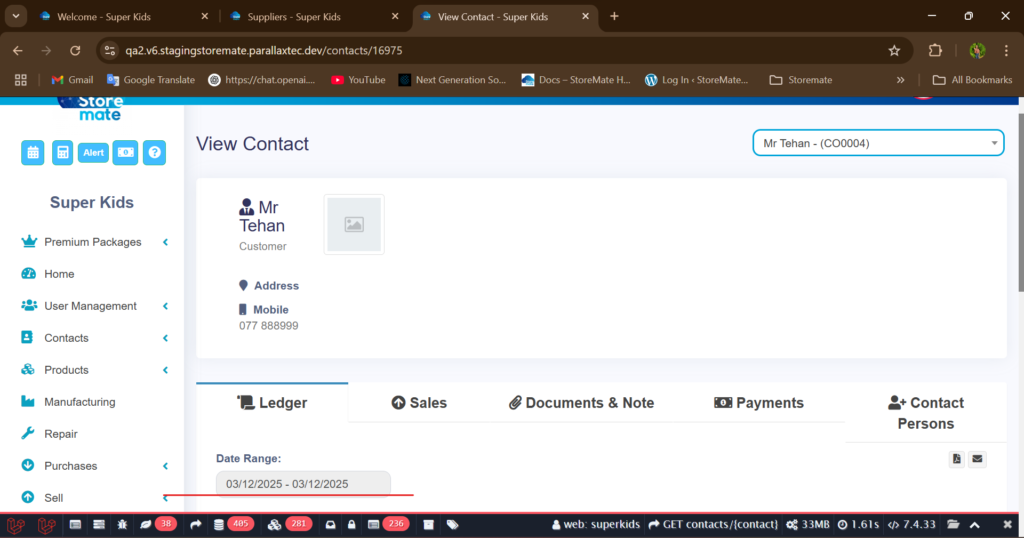The width and height of the screenshot is (1024, 538).
Task: Open debugbar models cubes icon with 281
Action: (290, 524)
